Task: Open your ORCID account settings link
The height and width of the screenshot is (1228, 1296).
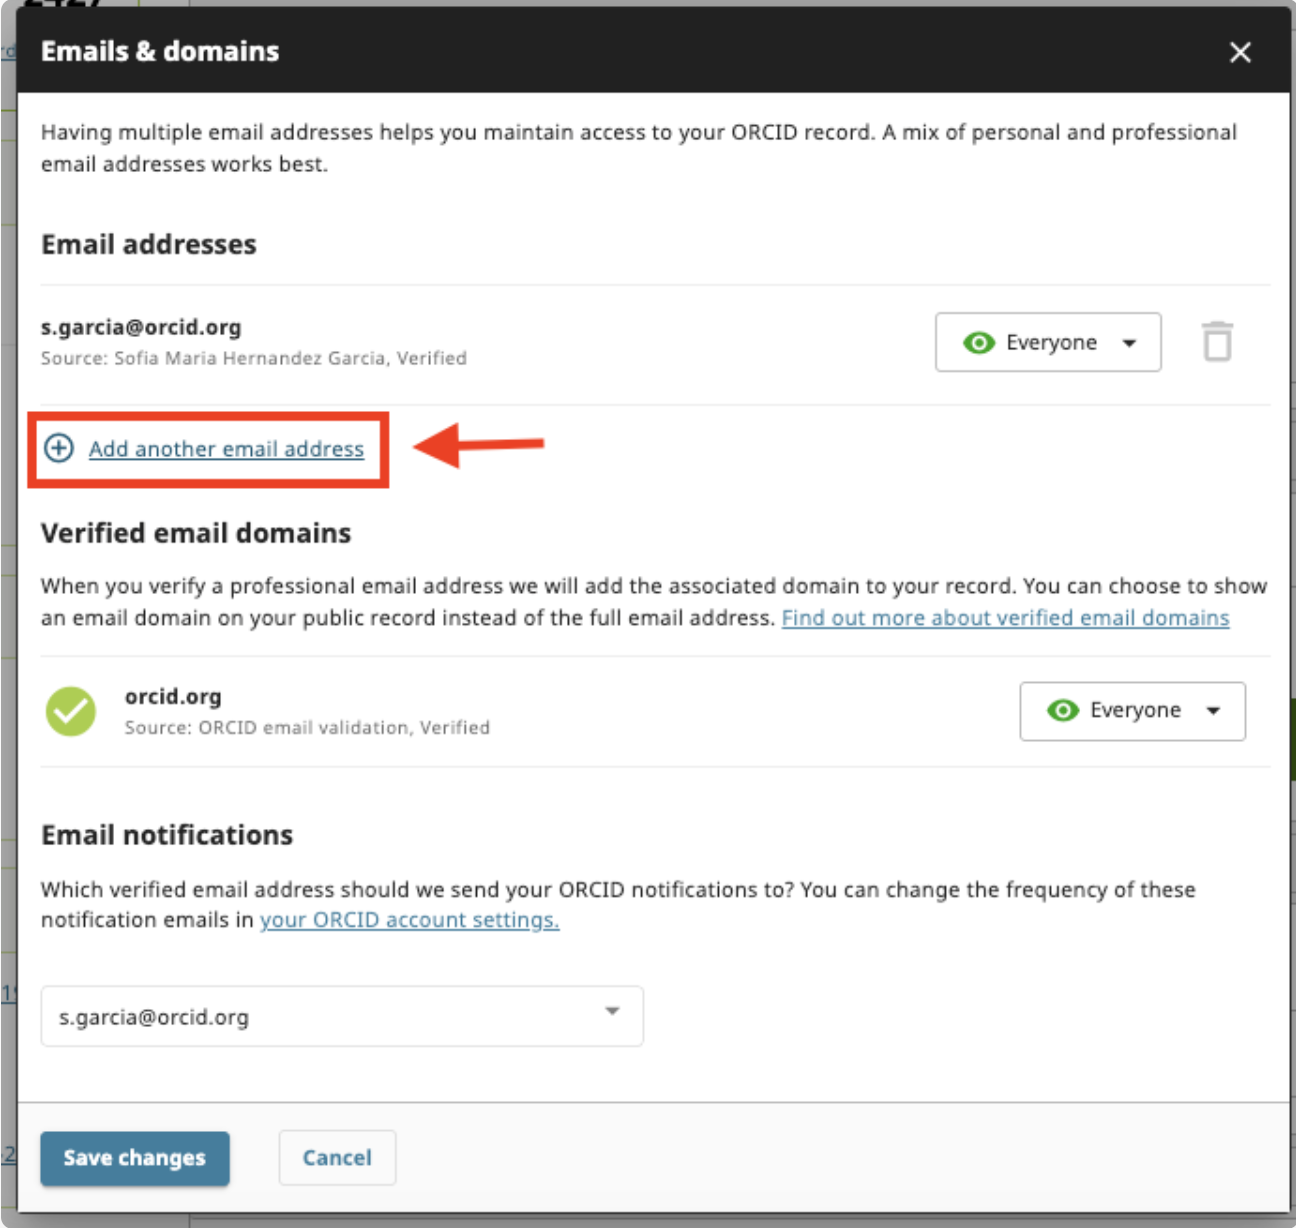Action: tap(409, 920)
